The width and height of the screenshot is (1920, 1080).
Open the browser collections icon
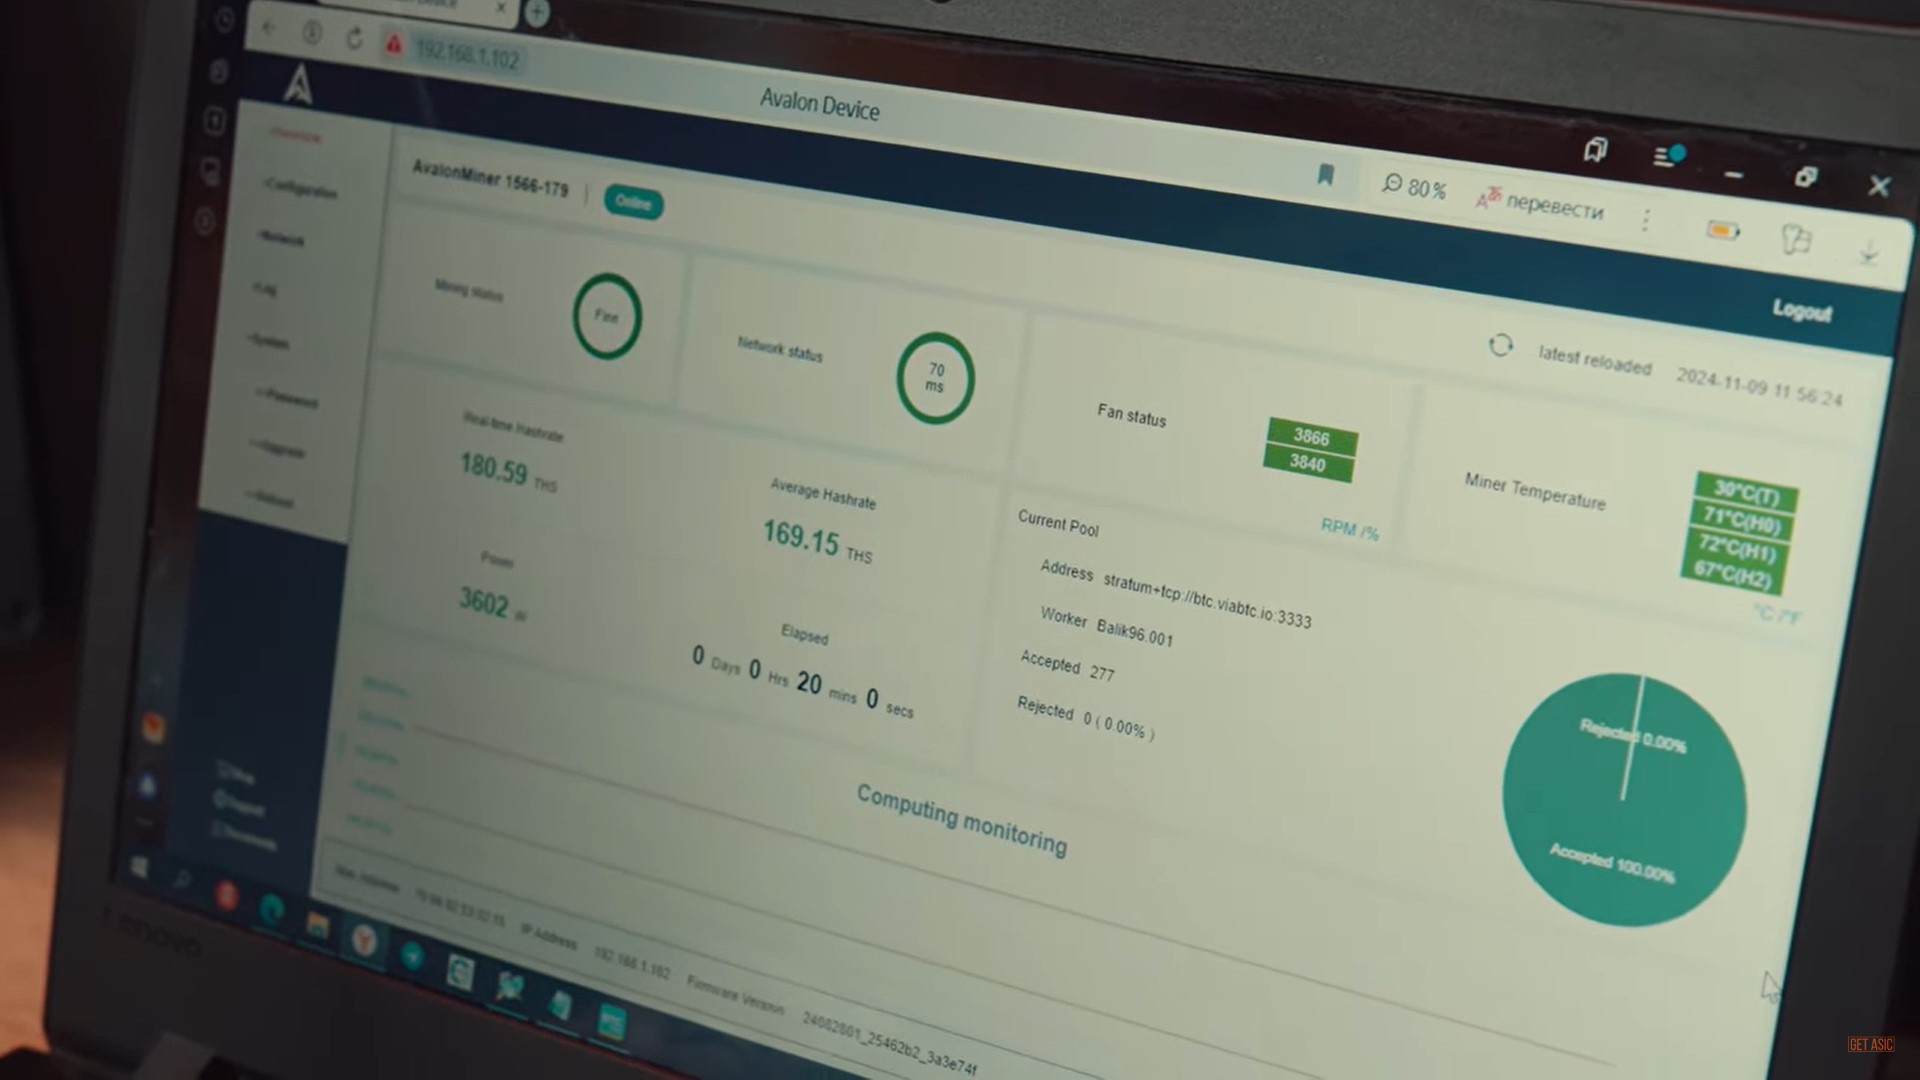tap(1595, 151)
